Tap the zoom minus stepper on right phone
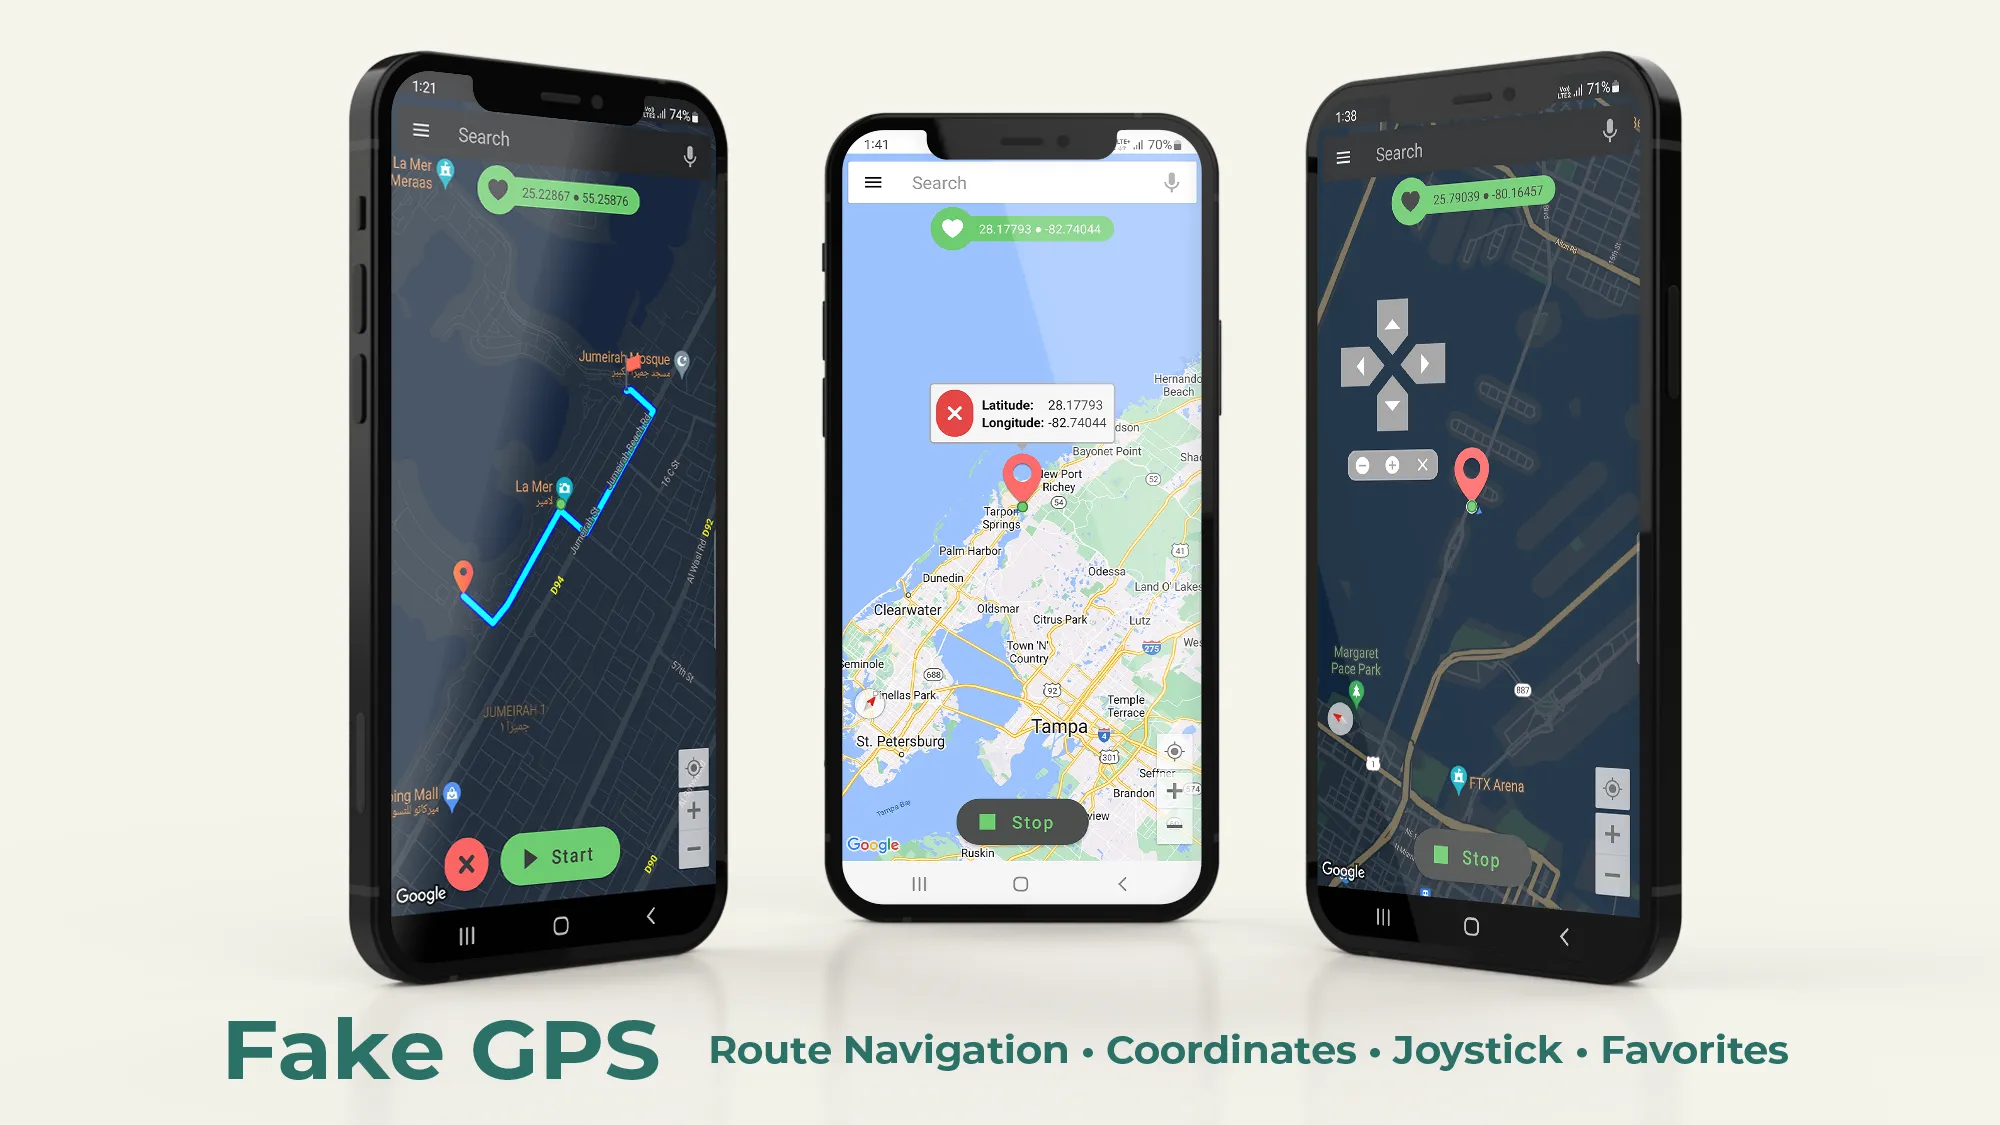 pyautogui.click(x=1609, y=875)
